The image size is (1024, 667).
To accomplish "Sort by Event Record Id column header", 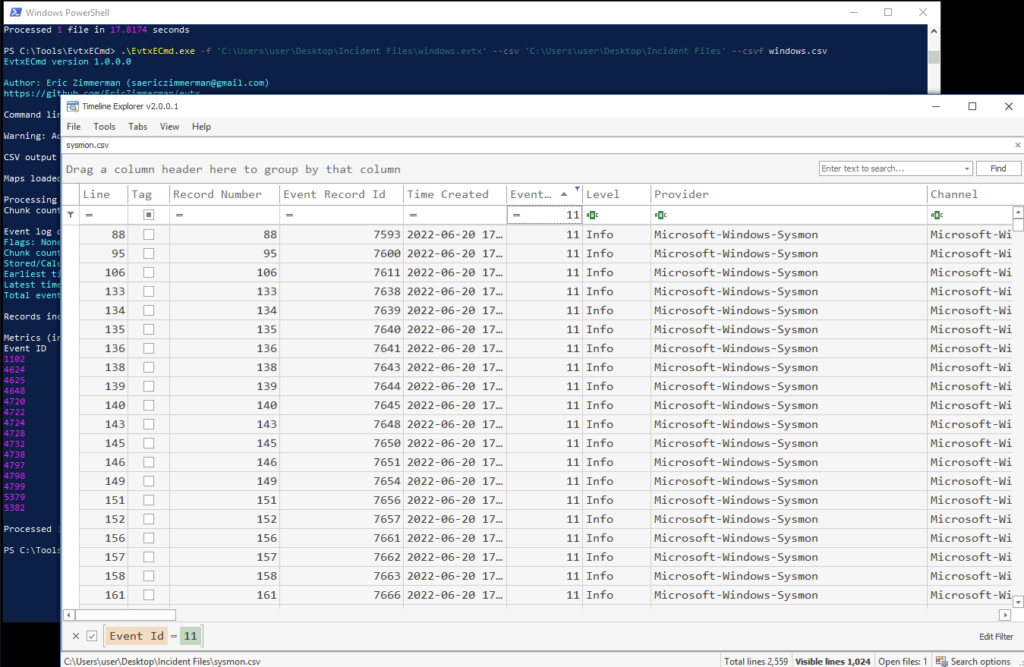I will coord(341,194).
